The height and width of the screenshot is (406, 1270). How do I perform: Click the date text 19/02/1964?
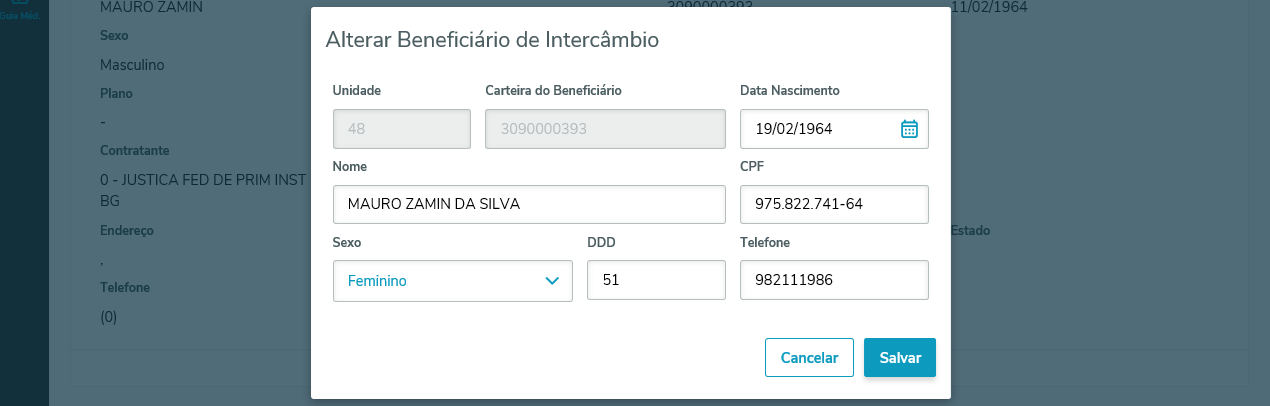click(795, 128)
